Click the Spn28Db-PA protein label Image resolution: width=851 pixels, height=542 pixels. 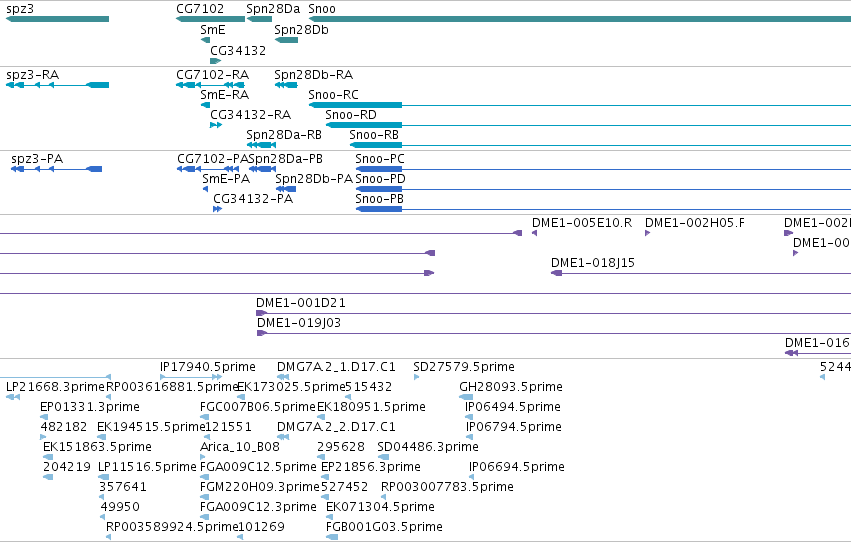pyautogui.click(x=314, y=179)
